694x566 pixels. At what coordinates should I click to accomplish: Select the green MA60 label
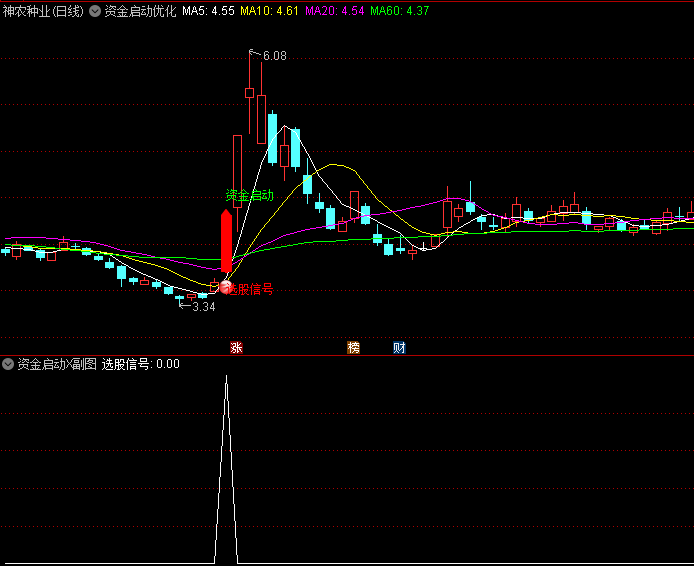[399, 12]
